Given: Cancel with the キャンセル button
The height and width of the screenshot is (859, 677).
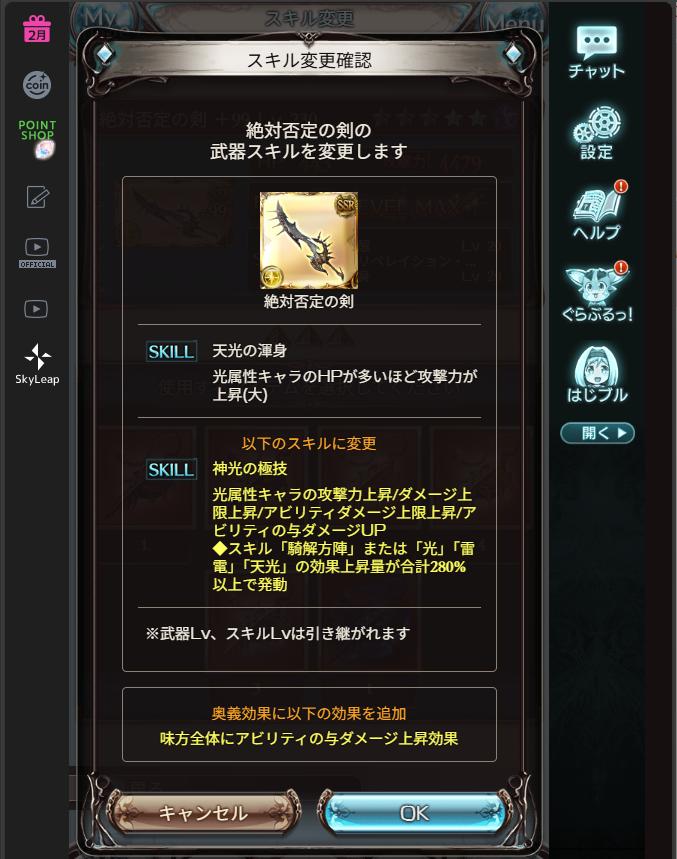Looking at the screenshot, I should [x=203, y=813].
